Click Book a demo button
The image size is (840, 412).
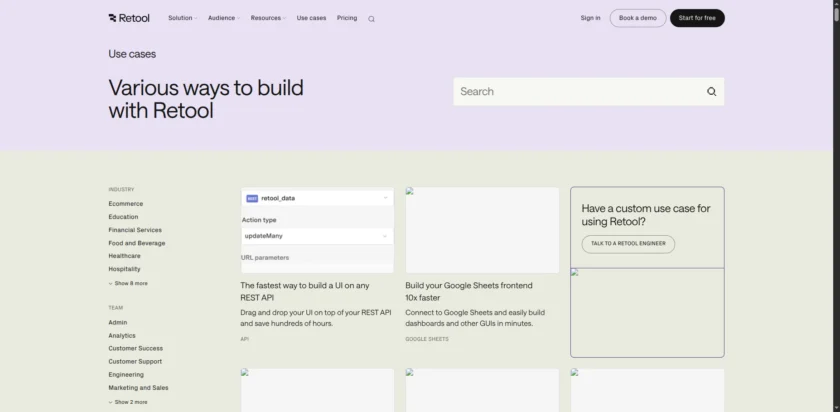tap(638, 18)
